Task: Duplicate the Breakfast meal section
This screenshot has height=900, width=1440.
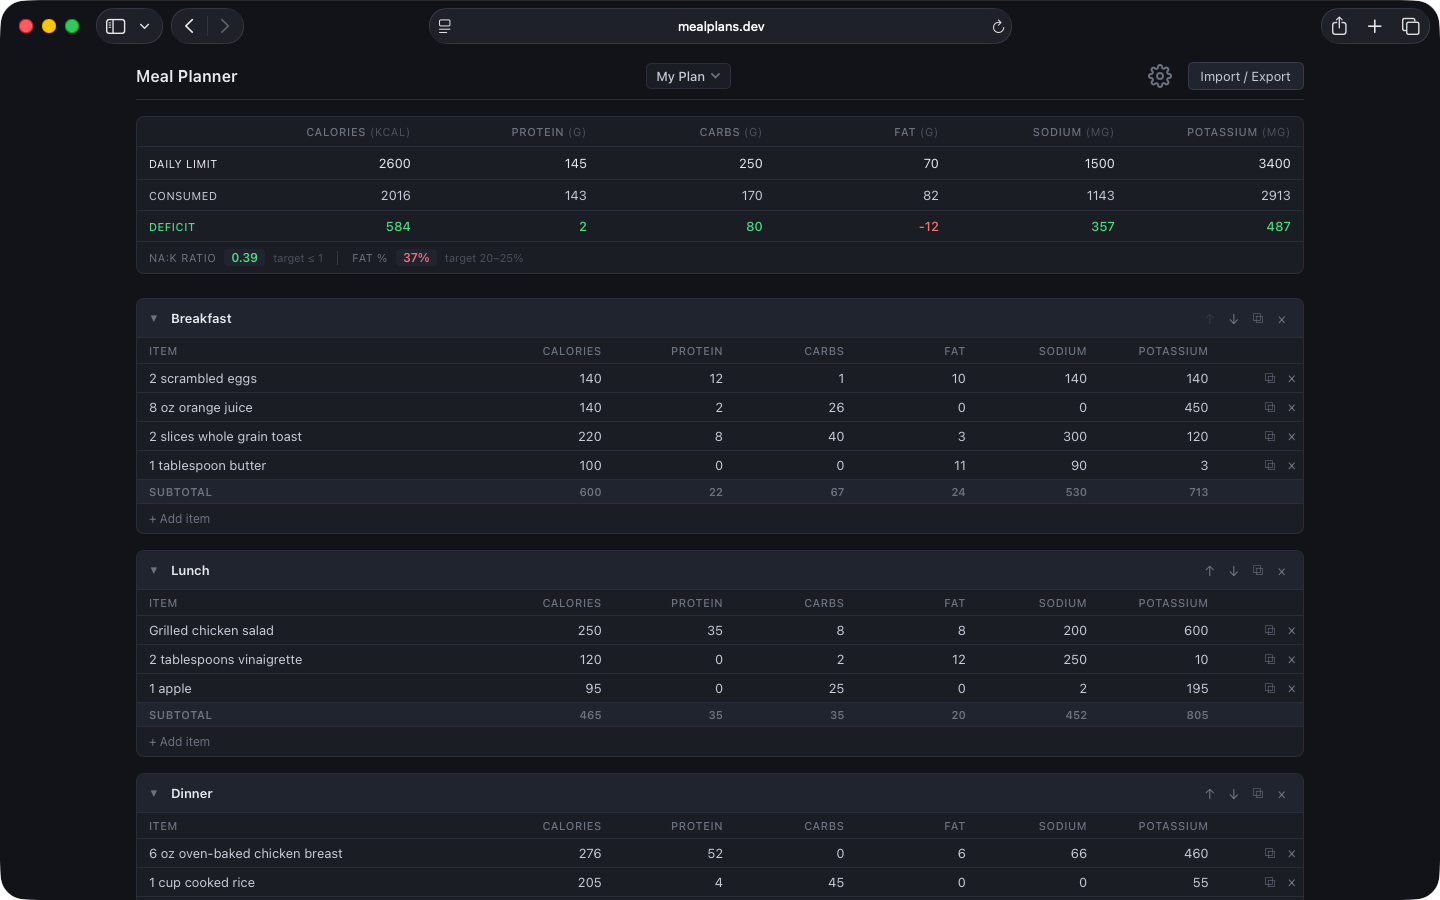Action: point(1257,319)
